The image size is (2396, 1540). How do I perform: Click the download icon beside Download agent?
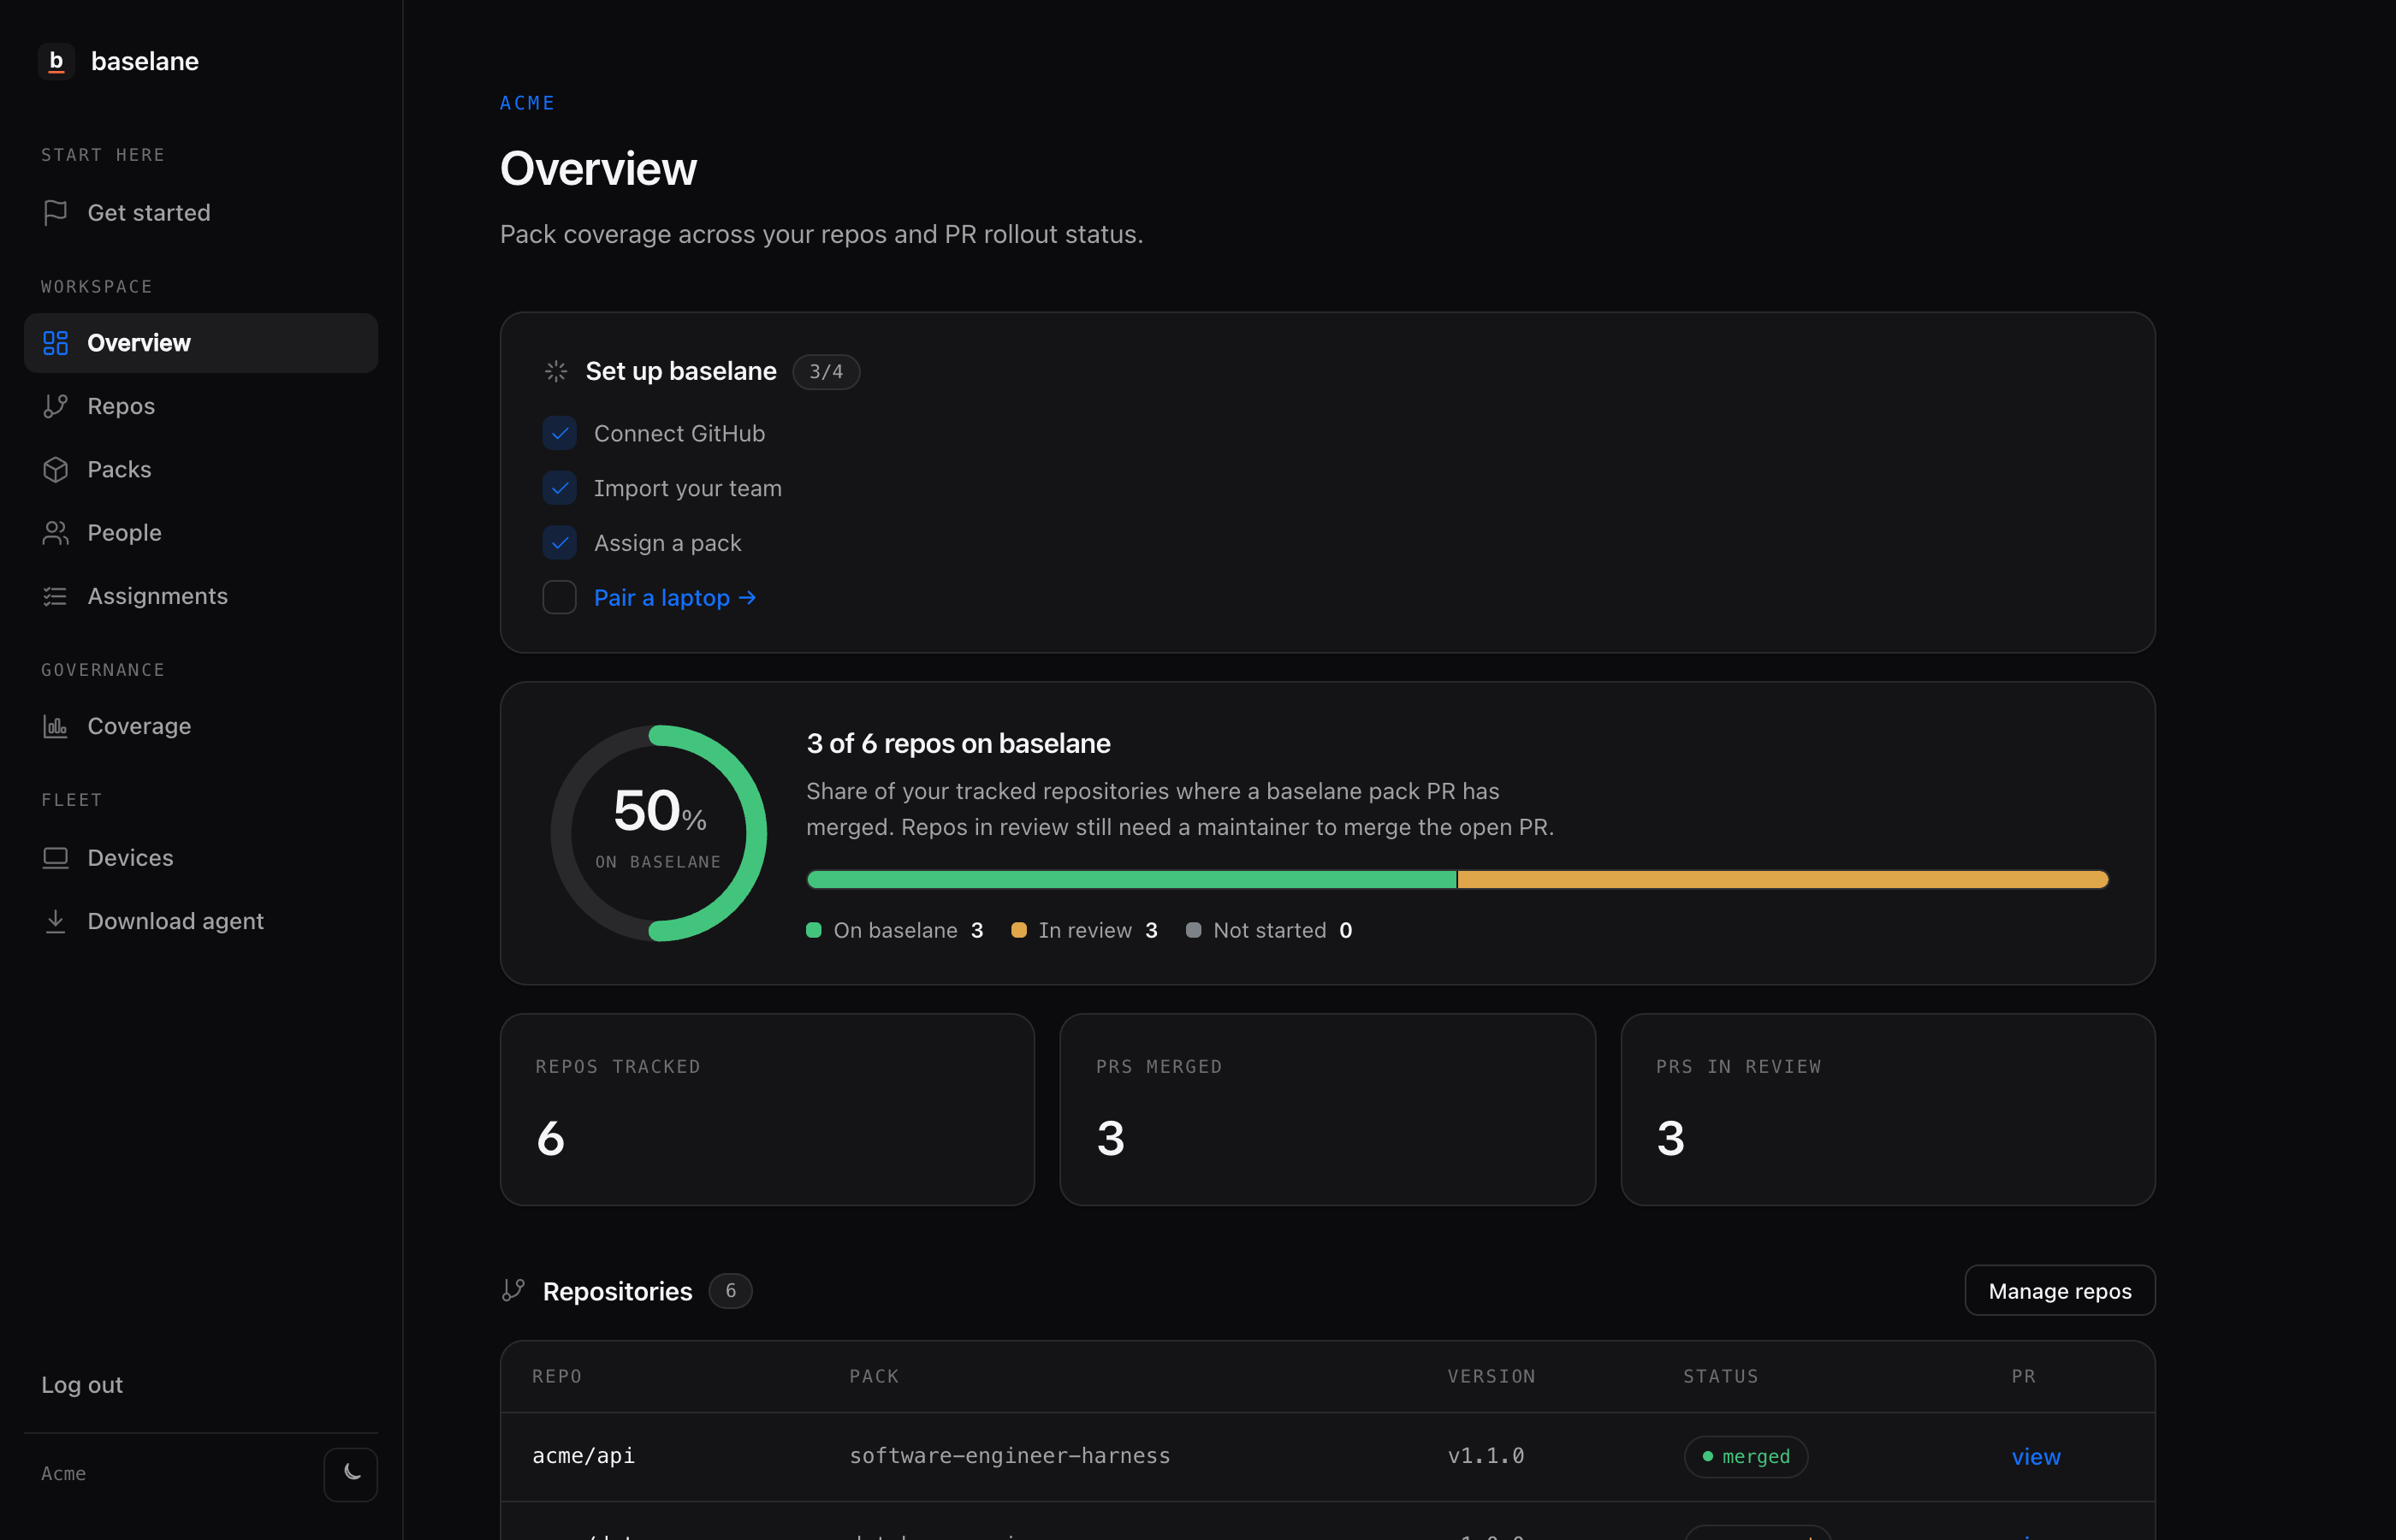pos(55,921)
